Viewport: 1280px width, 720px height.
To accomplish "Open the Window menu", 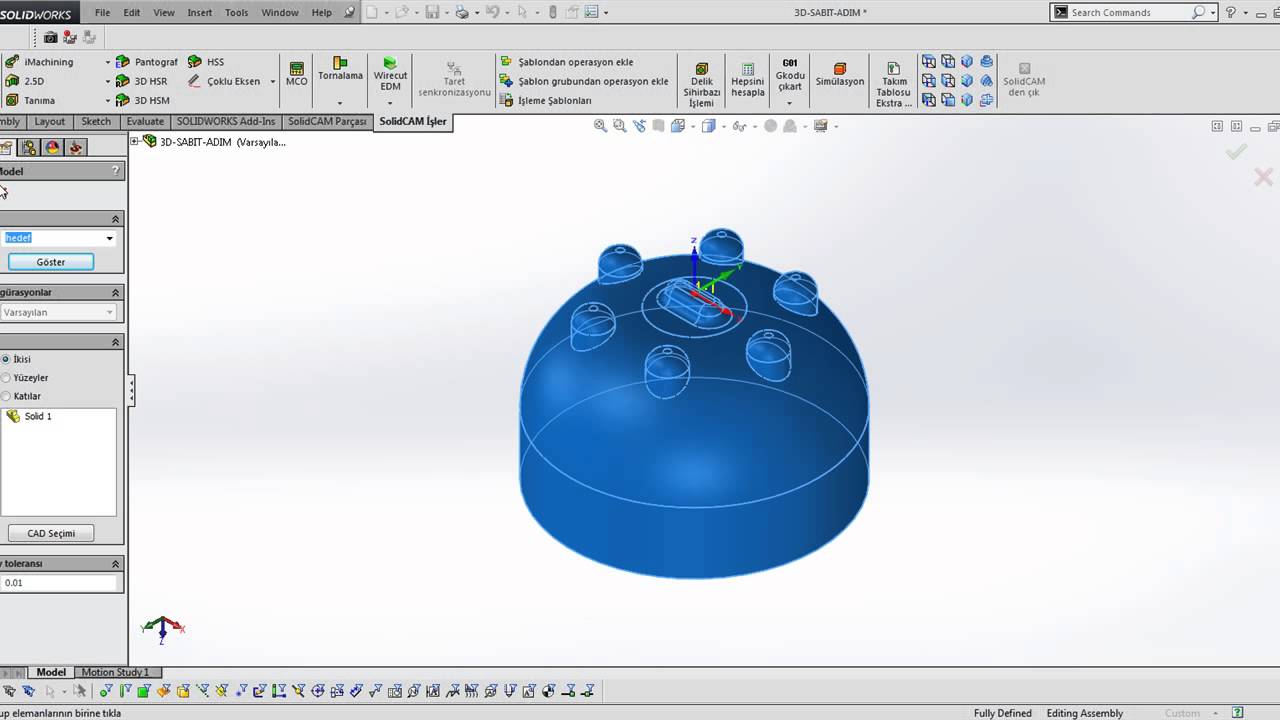I will click(280, 13).
